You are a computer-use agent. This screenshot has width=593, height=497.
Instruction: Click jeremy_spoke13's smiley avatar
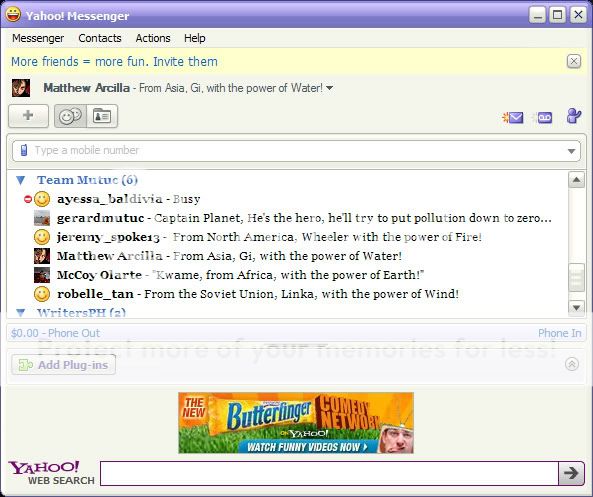pos(42,237)
